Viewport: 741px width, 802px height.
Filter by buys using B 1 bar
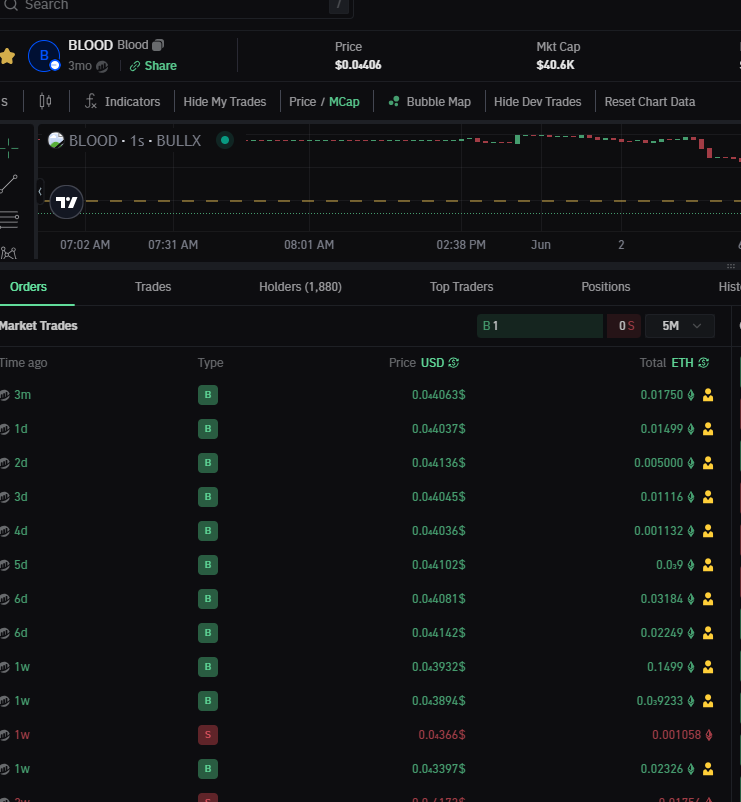click(540, 326)
